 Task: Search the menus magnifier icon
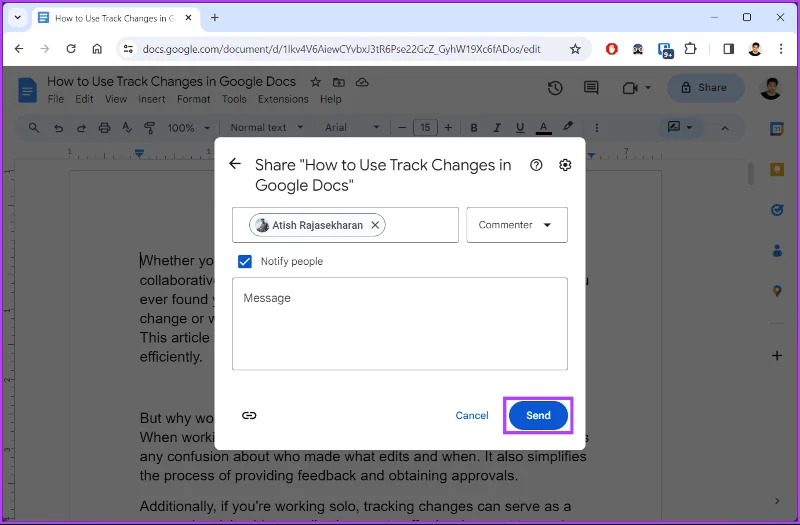click(x=34, y=128)
